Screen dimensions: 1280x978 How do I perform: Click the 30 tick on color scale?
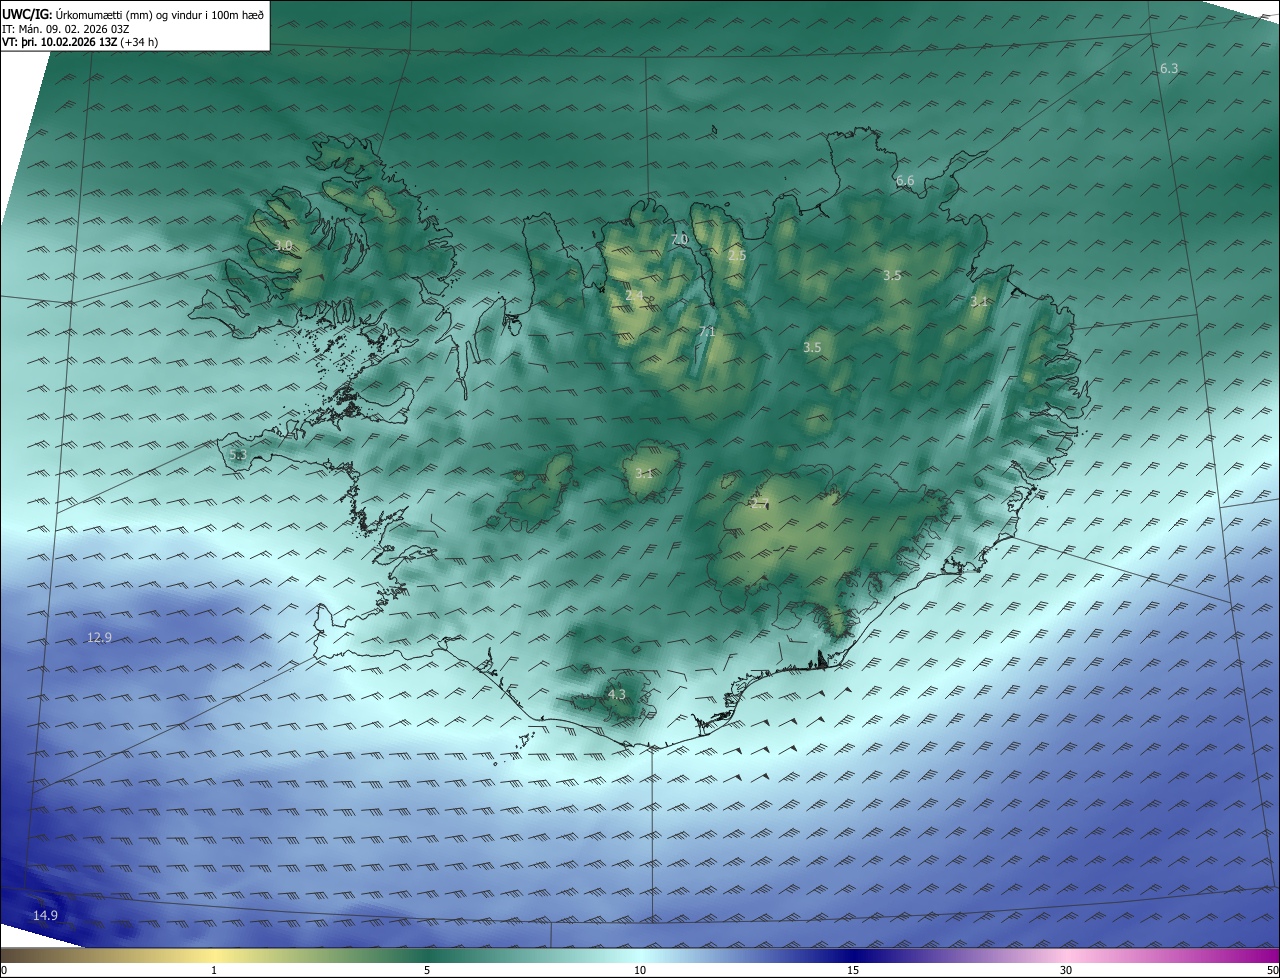point(1066,970)
